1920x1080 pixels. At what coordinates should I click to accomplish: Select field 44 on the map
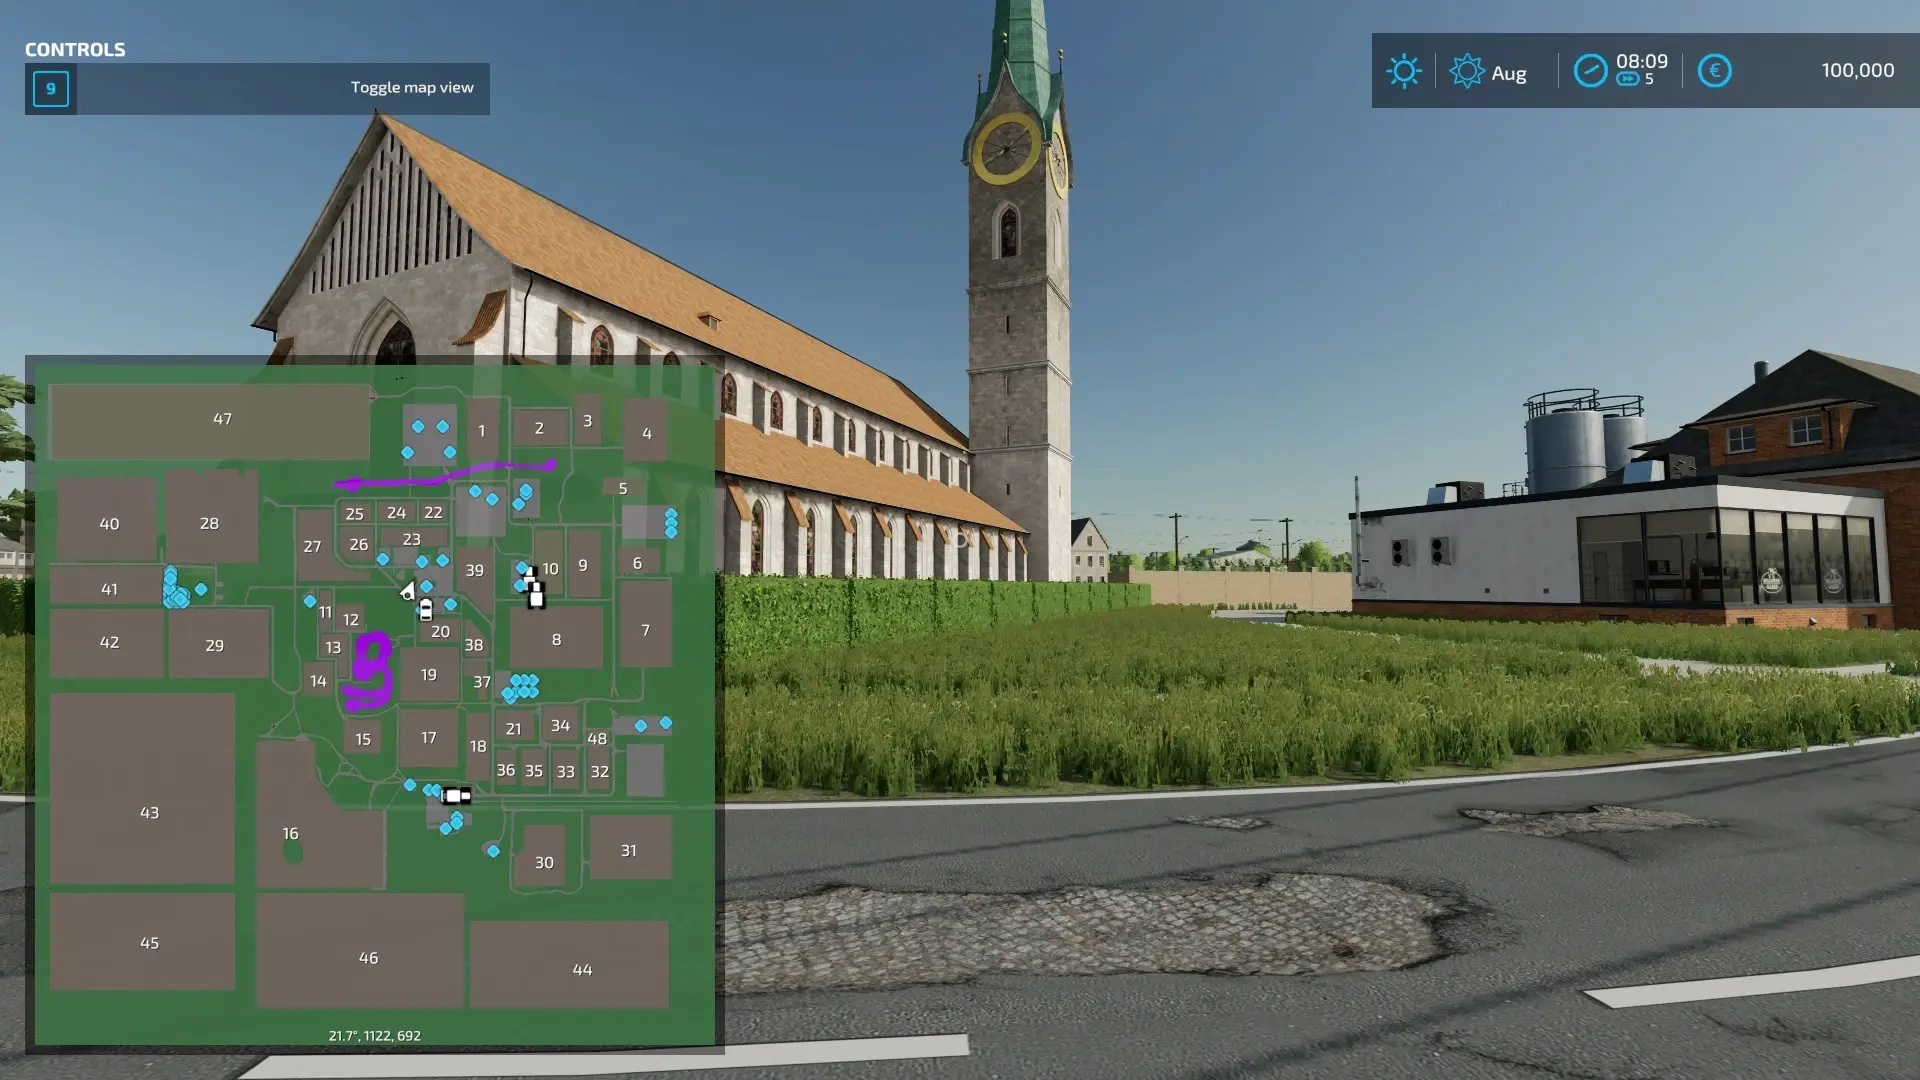click(x=582, y=970)
